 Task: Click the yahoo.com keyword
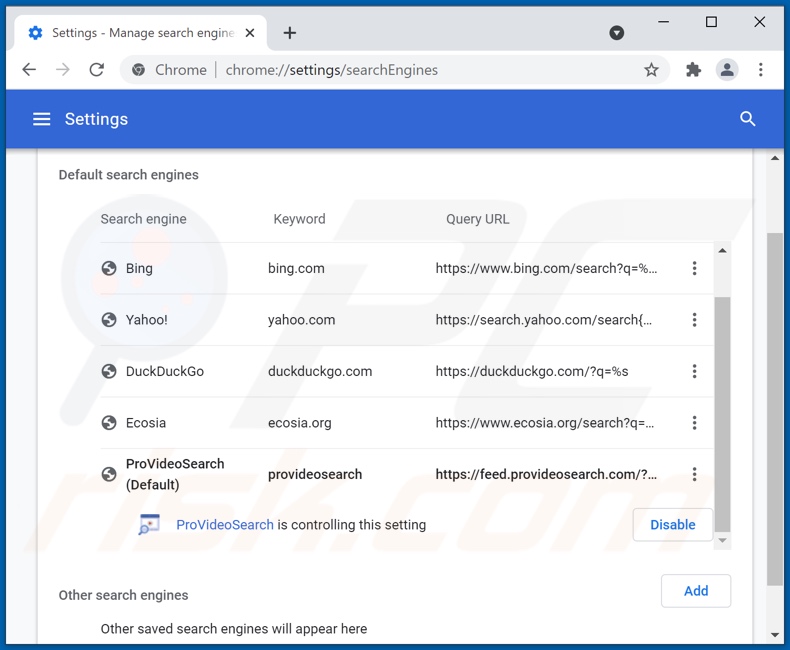point(301,320)
